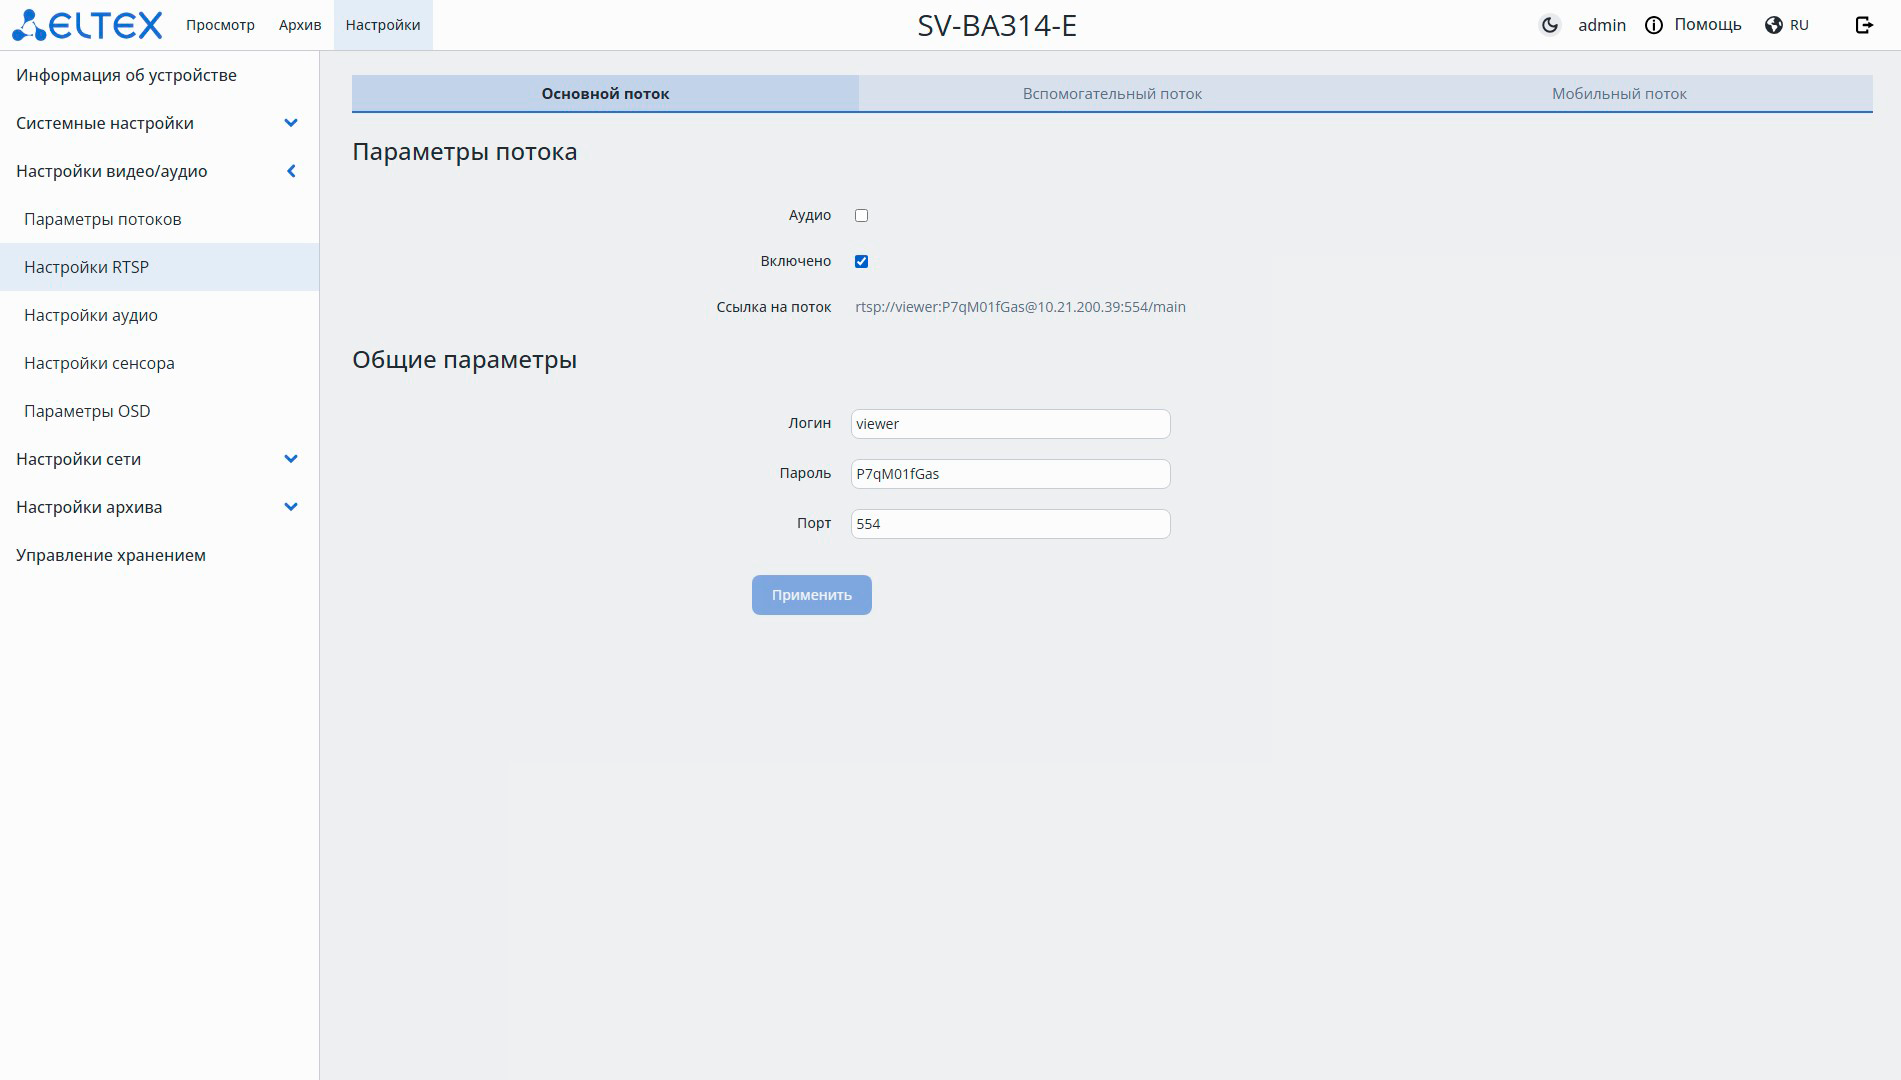
Task: Select the Настройки top menu
Action: pyautogui.click(x=383, y=25)
